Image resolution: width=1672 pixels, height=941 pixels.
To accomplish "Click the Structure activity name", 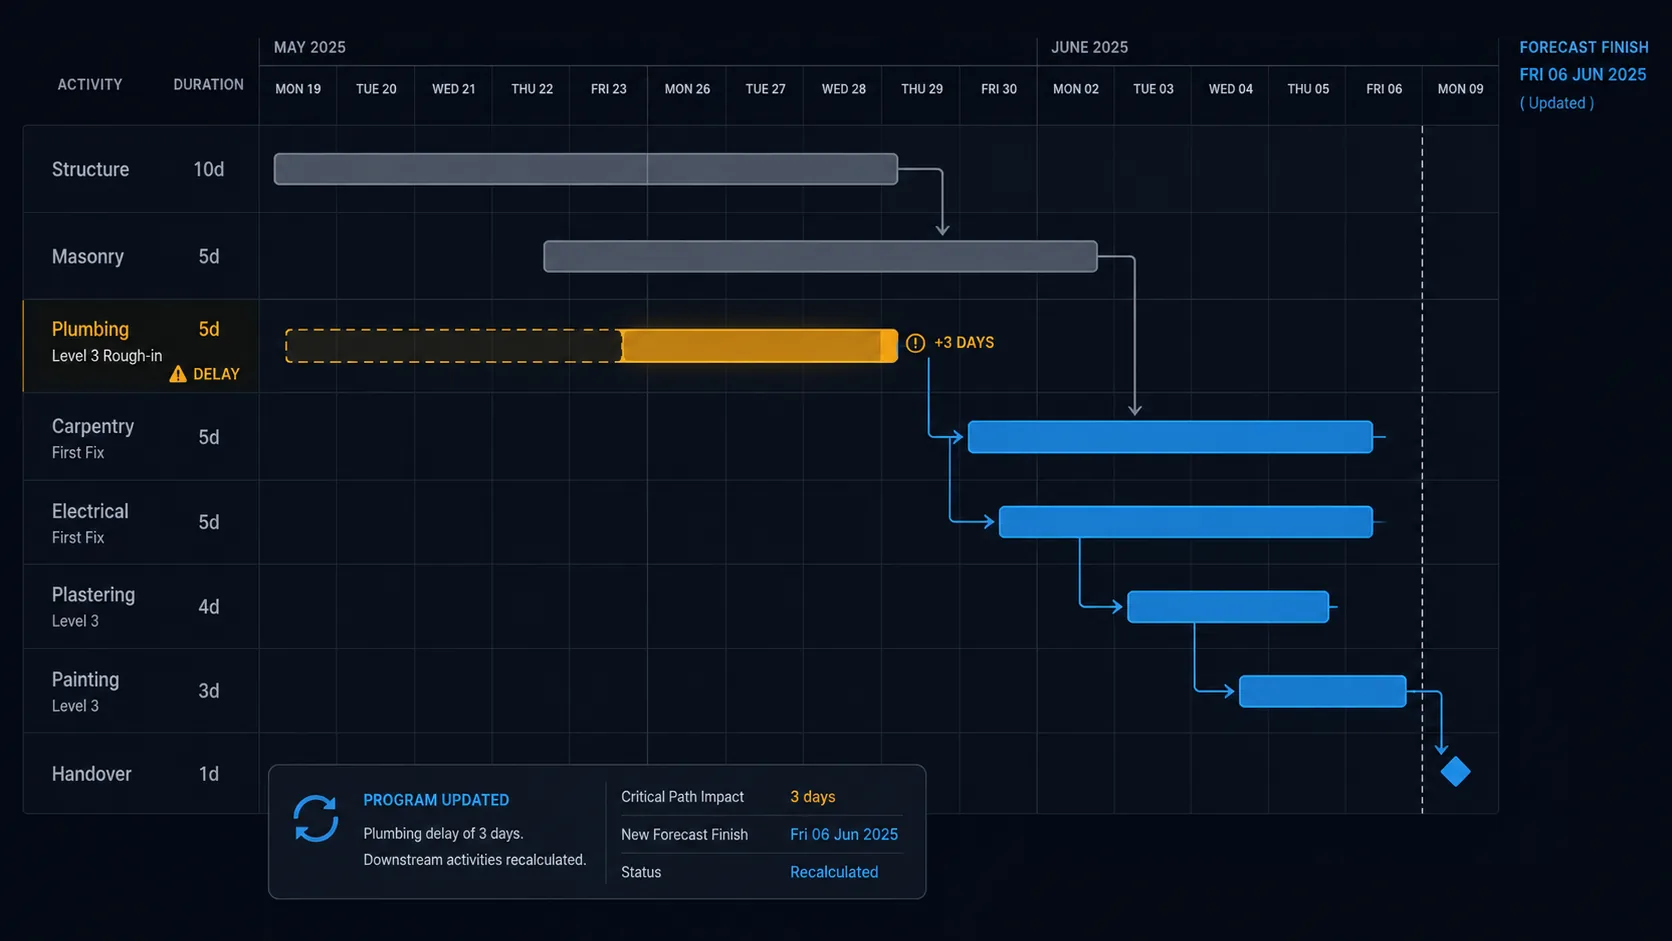I will 90,169.
